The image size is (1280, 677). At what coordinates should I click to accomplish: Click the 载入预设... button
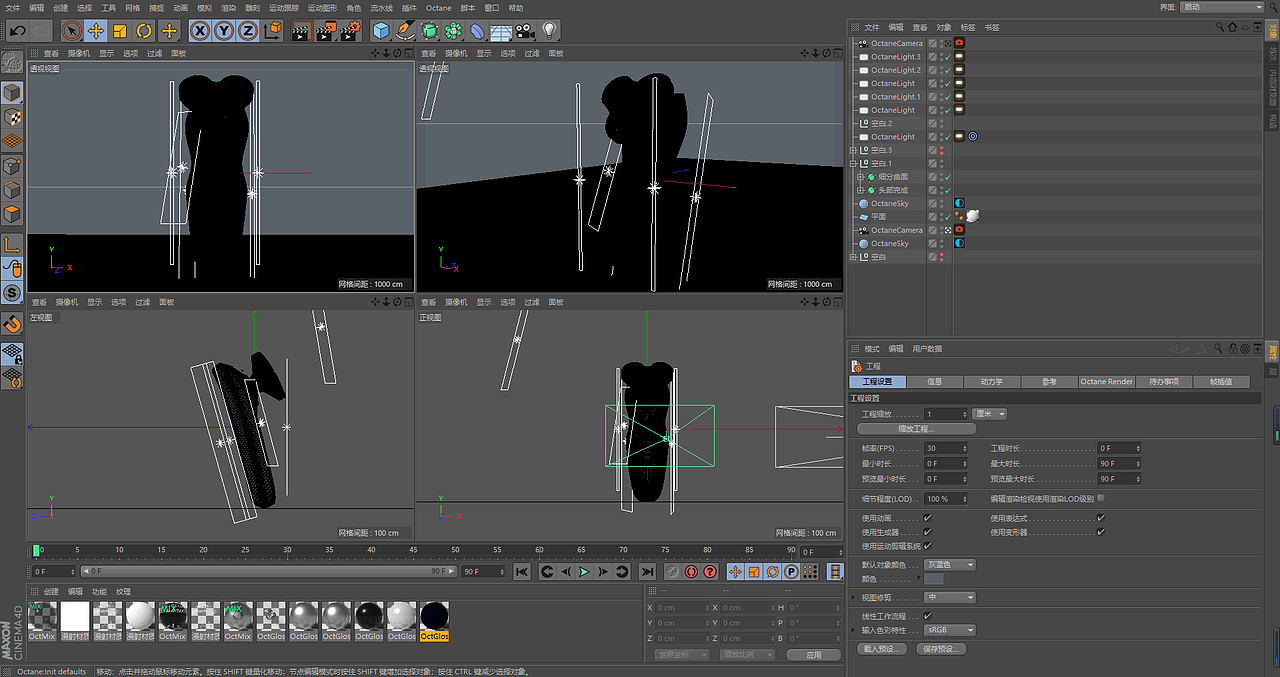coord(882,649)
